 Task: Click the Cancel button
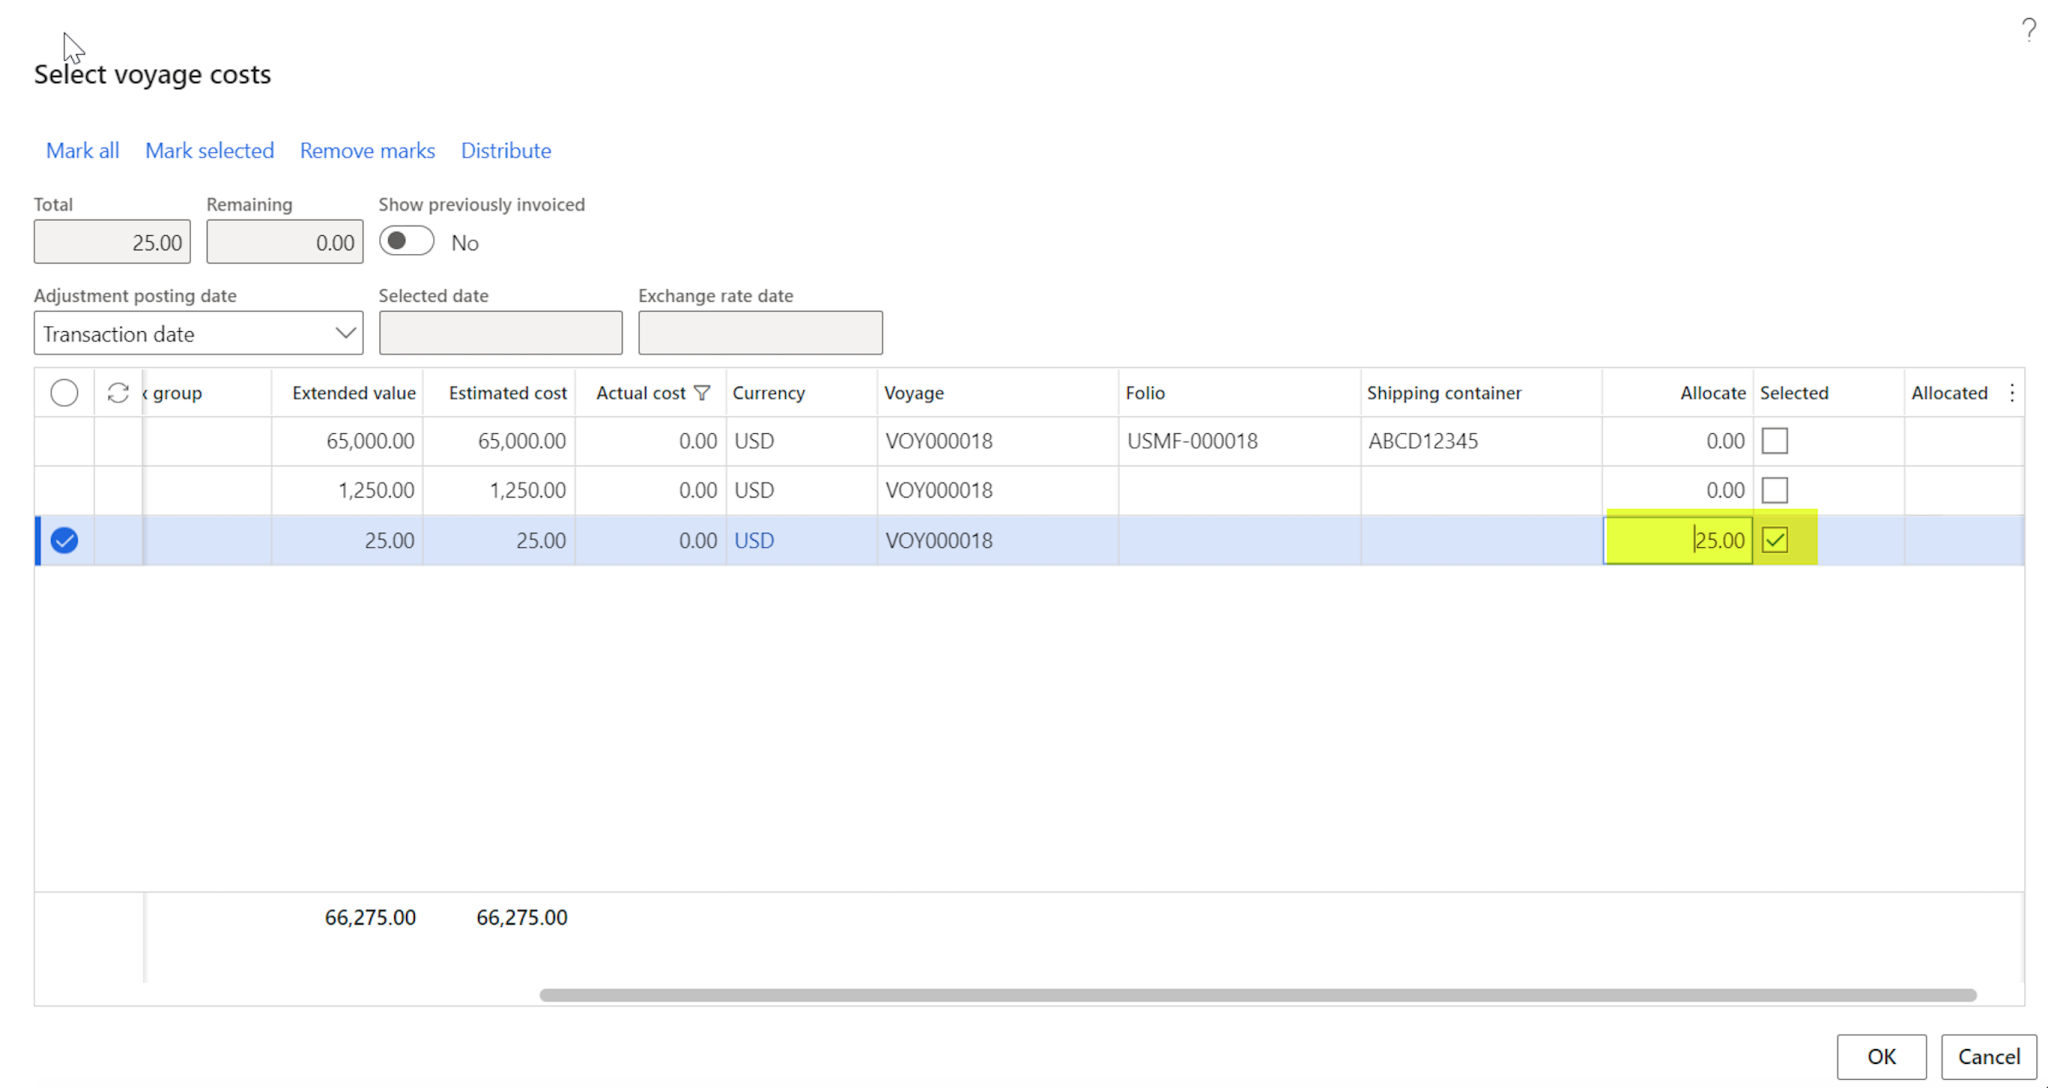tap(1988, 1056)
